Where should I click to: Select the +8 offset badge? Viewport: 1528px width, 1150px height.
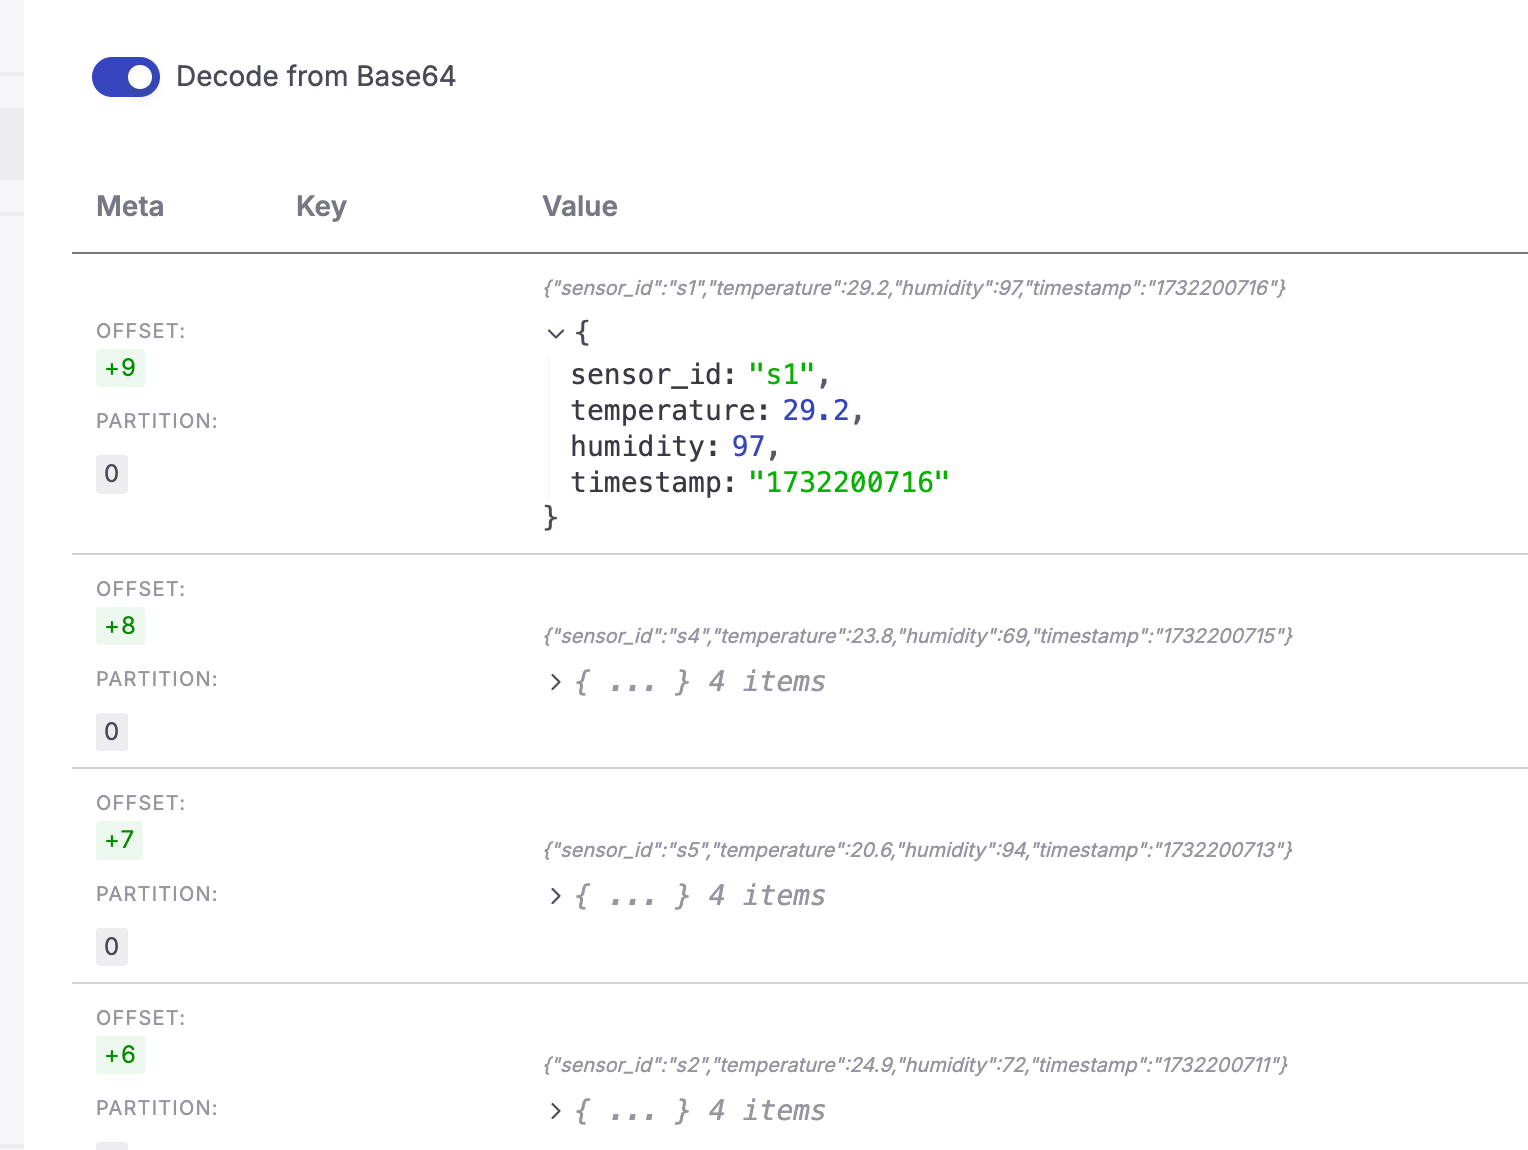pos(120,626)
